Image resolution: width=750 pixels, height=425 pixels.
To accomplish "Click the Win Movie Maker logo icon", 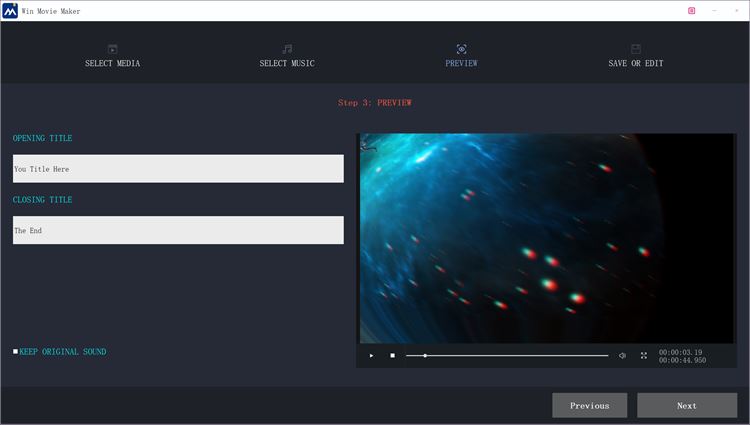I will pos(10,11).
